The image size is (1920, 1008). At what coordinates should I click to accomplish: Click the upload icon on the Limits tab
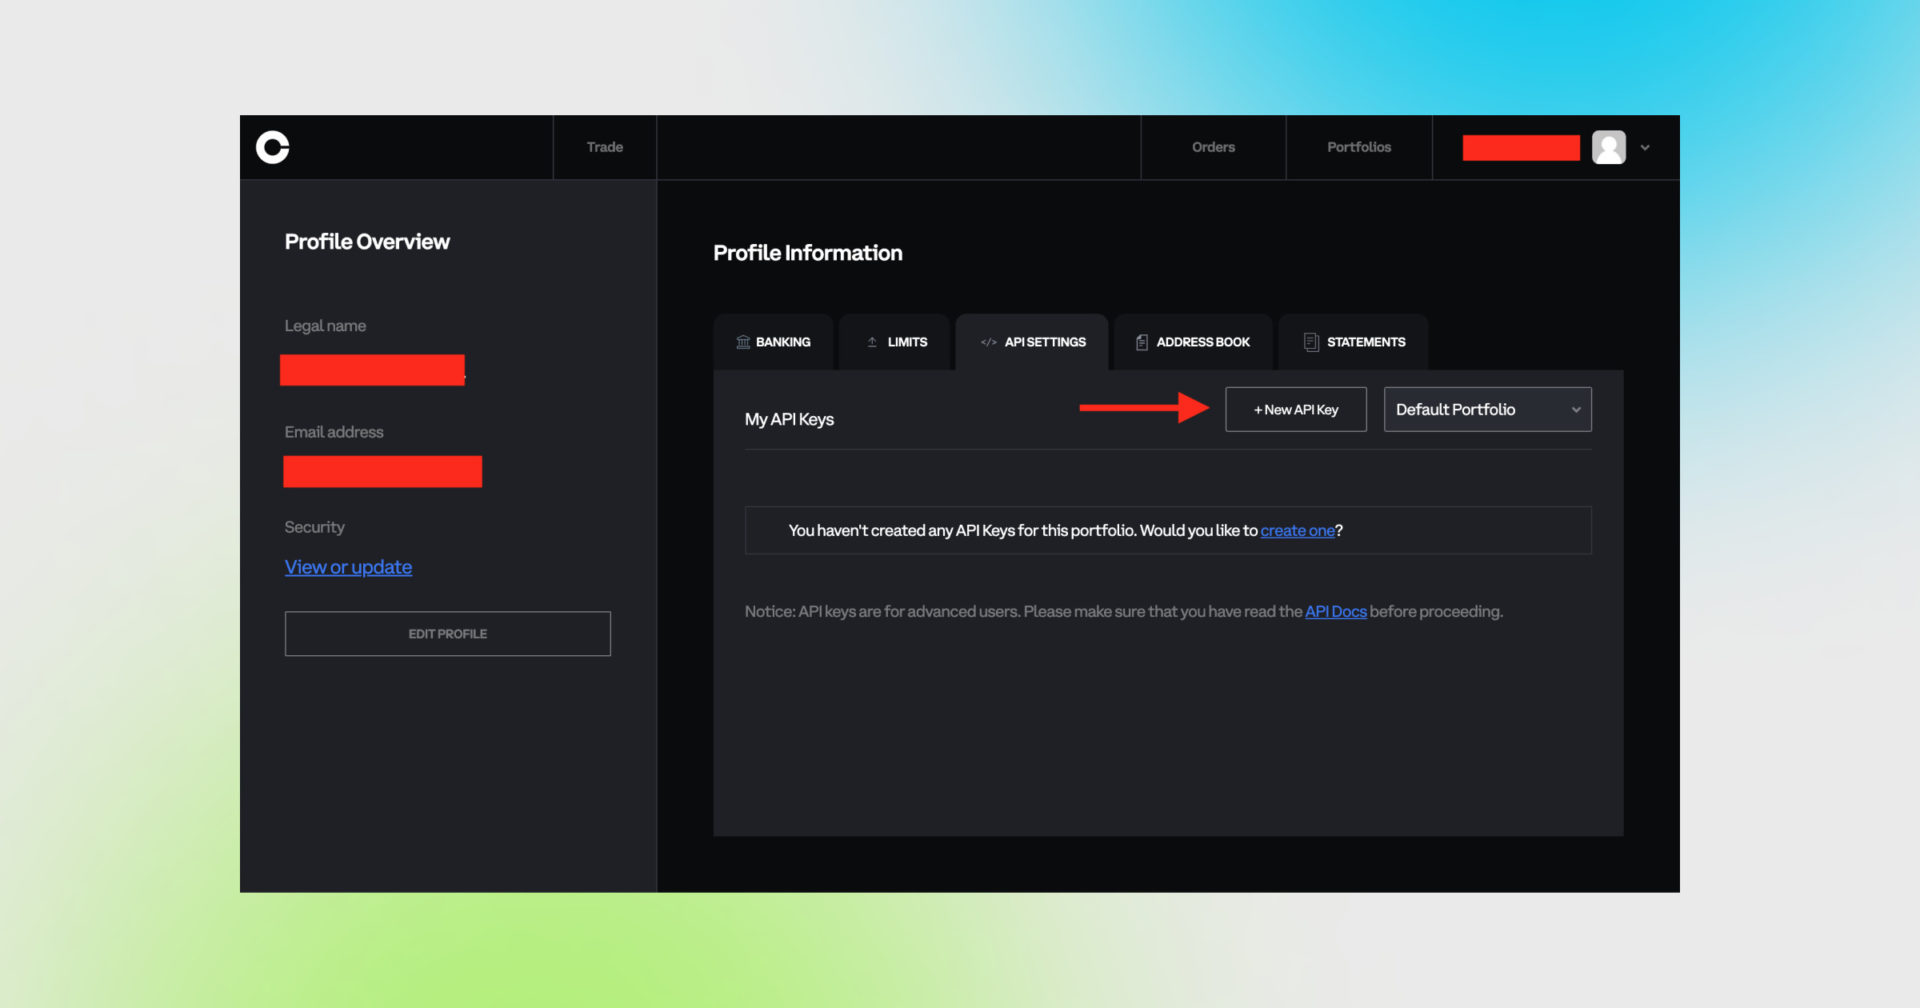point(871,341)
